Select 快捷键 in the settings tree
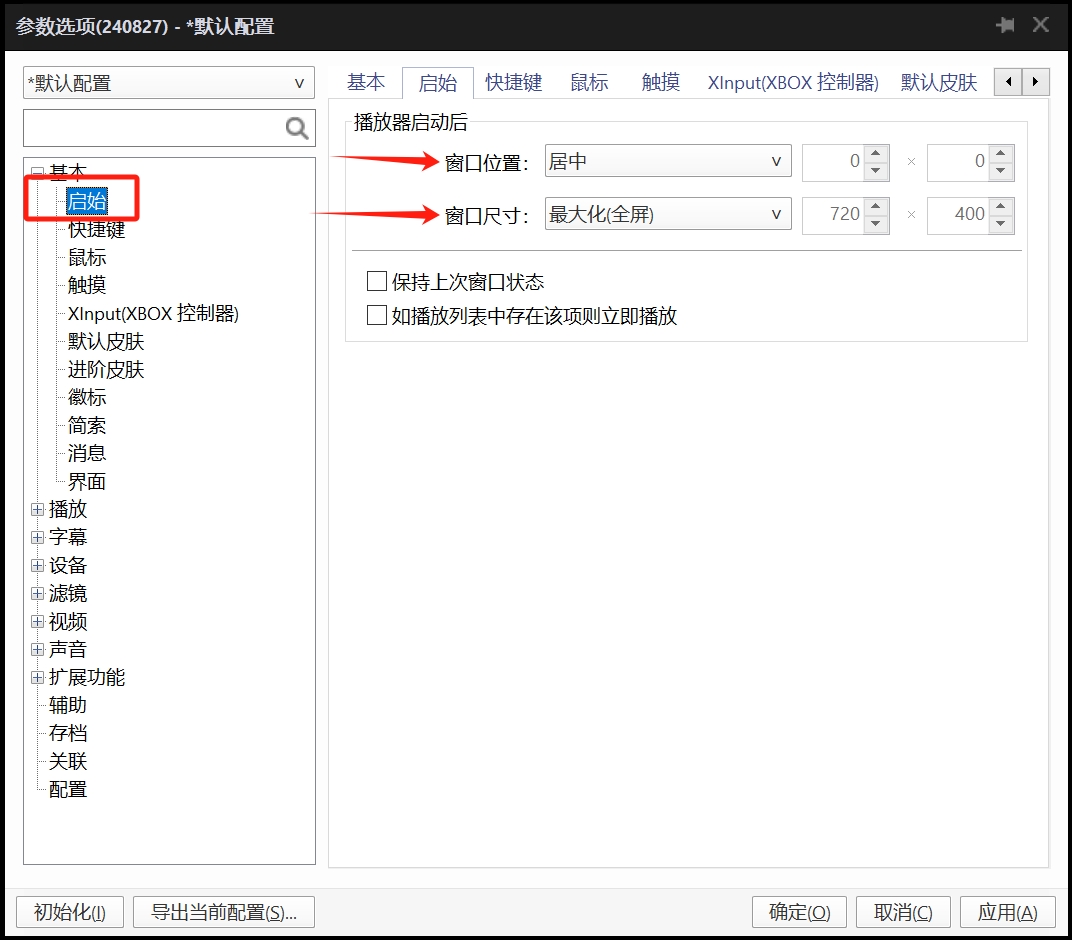This screenshot has width=1072, height=940. click(96, 229)
